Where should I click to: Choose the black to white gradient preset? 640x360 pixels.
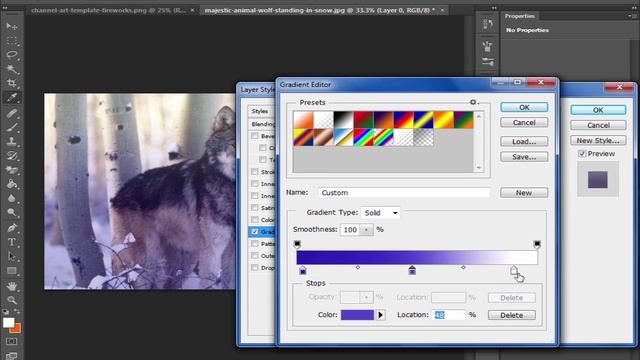[x=343, y=120]
